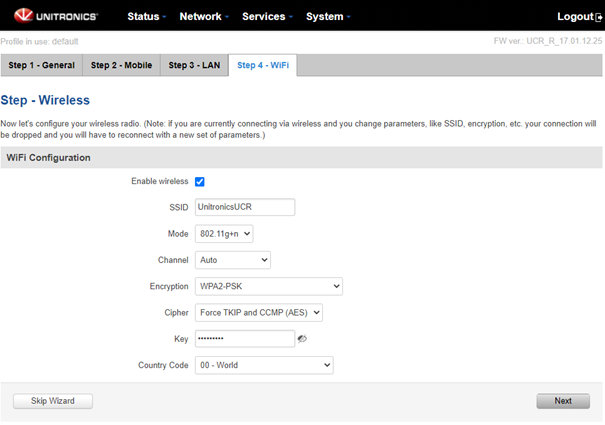This screenshot has width=605, height=425.
Task: Click the Next button
Action: [x=563, y=401]
